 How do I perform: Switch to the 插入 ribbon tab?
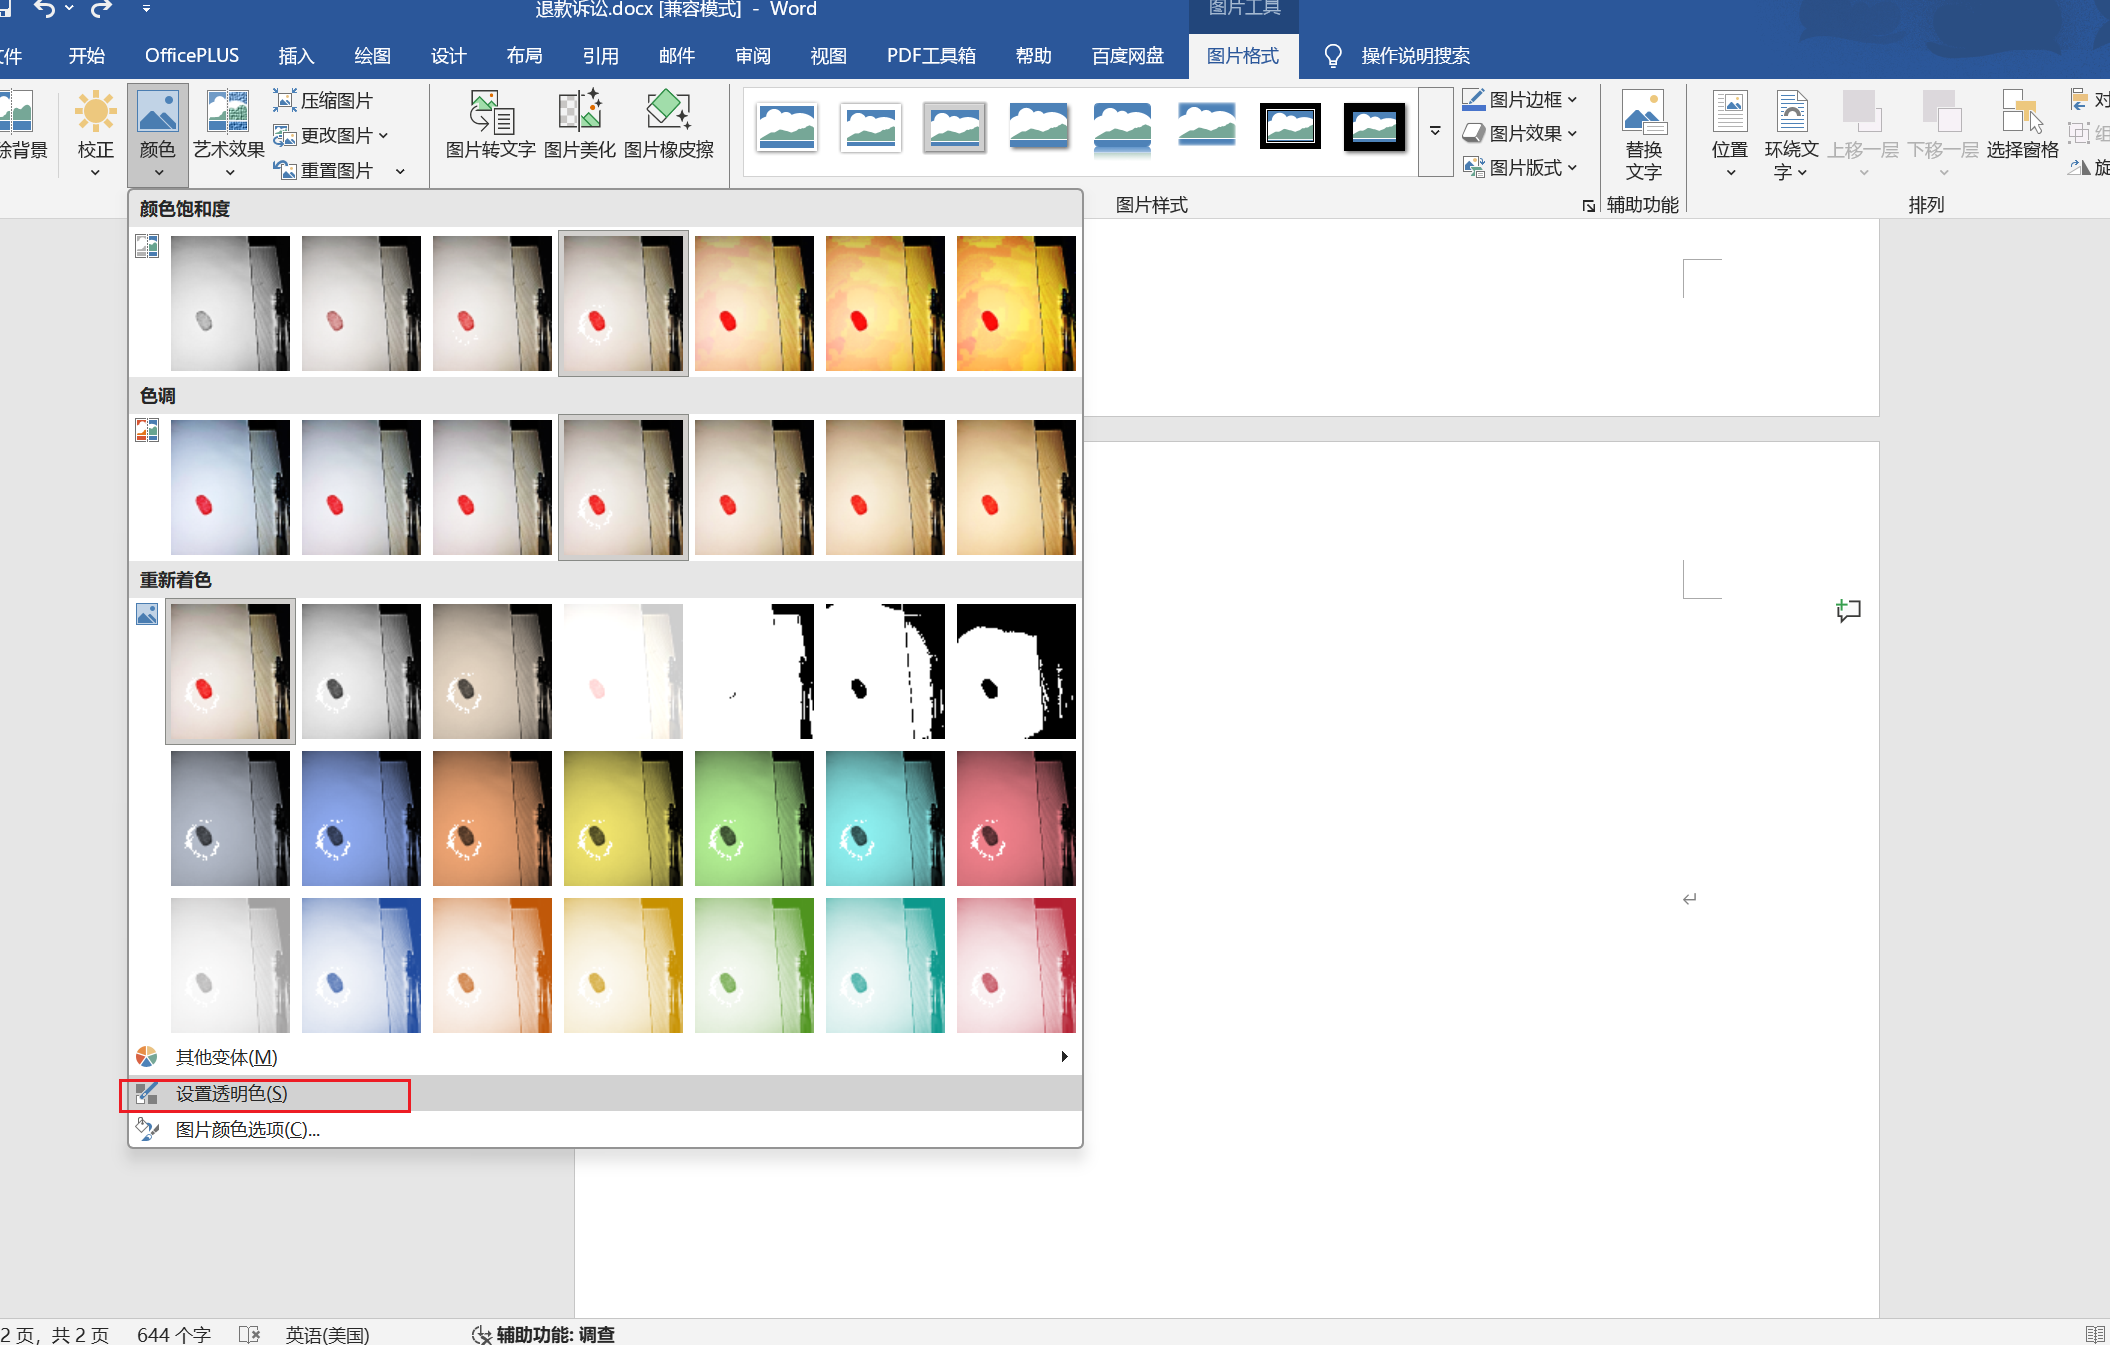click(296, 56)
